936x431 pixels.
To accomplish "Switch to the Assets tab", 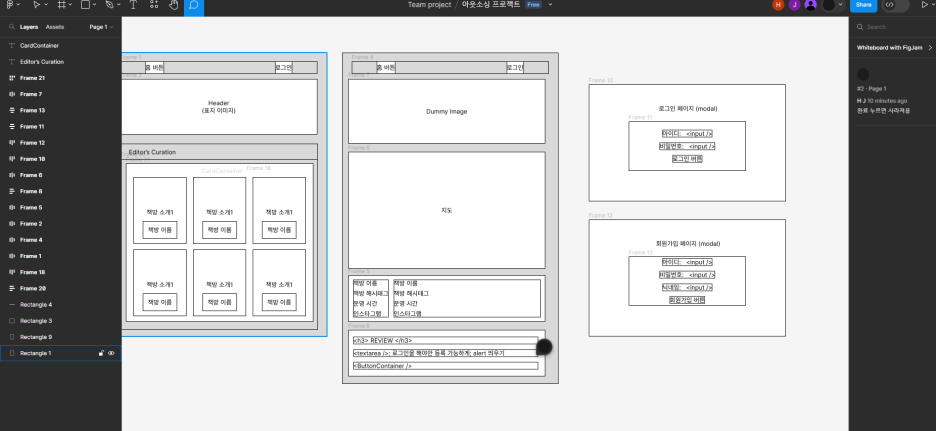I will 55,27.
